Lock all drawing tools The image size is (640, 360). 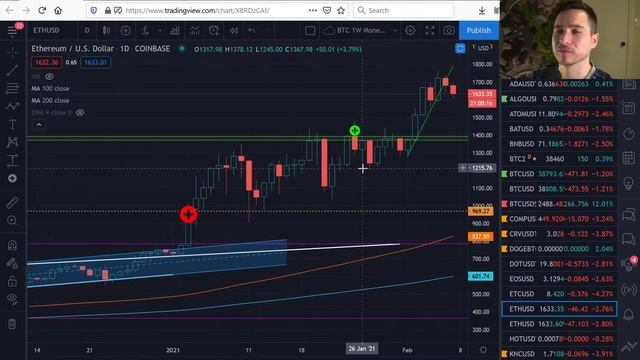(x=12, y=281)
